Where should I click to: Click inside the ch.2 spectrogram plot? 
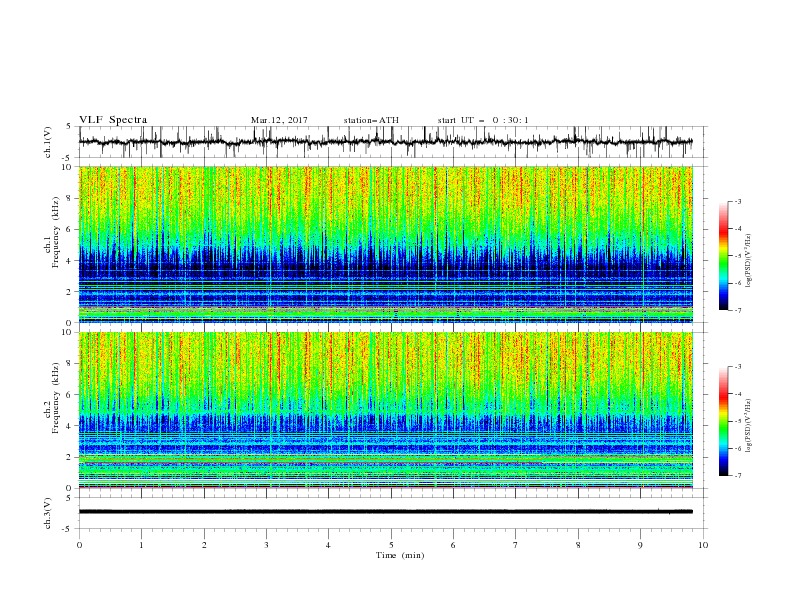coord(386,410)
